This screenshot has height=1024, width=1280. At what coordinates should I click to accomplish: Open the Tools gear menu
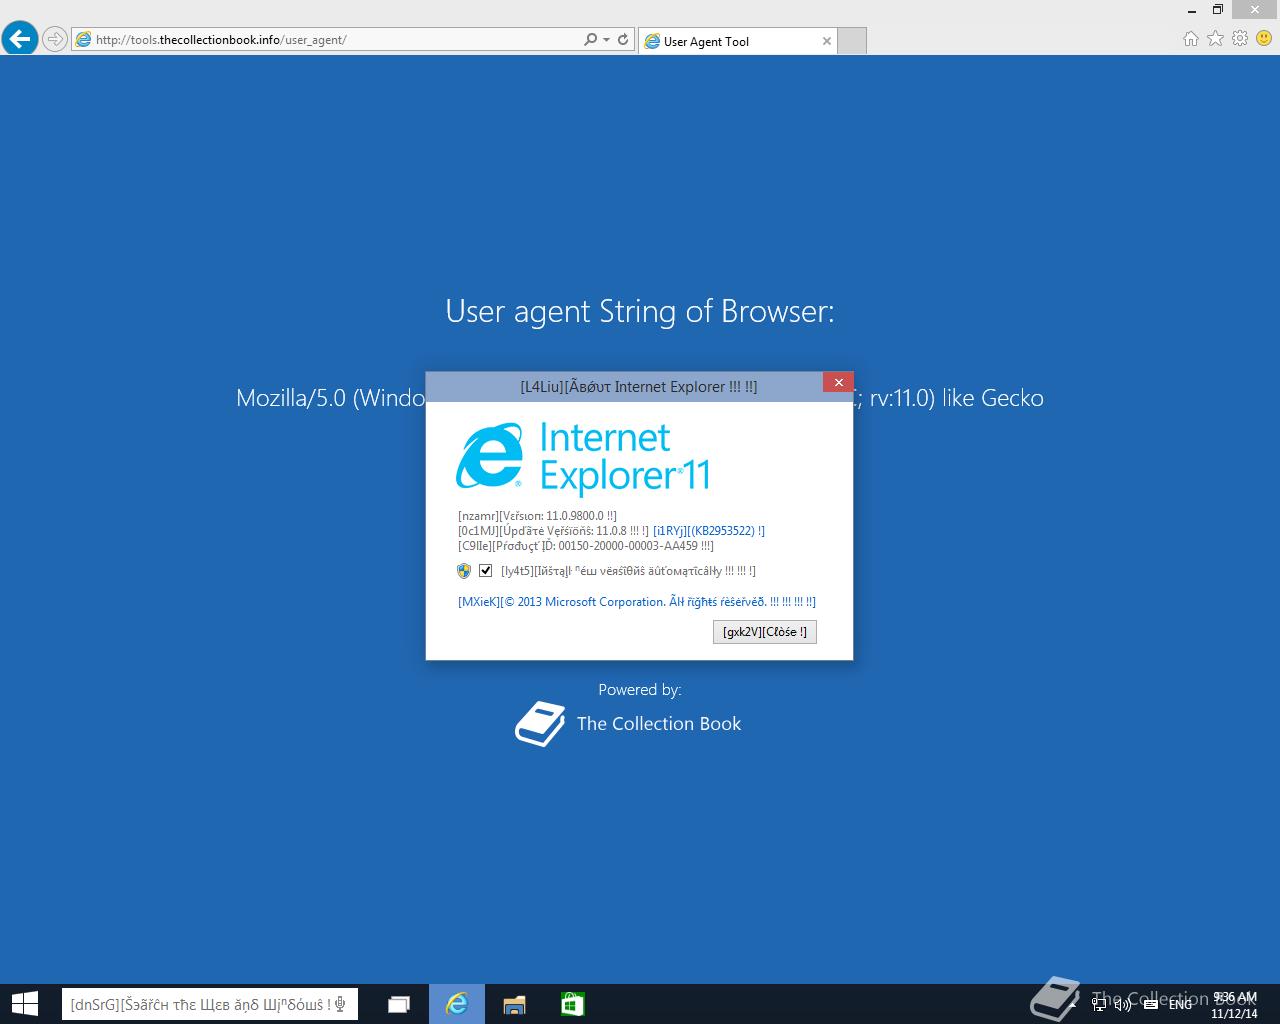1240,38
